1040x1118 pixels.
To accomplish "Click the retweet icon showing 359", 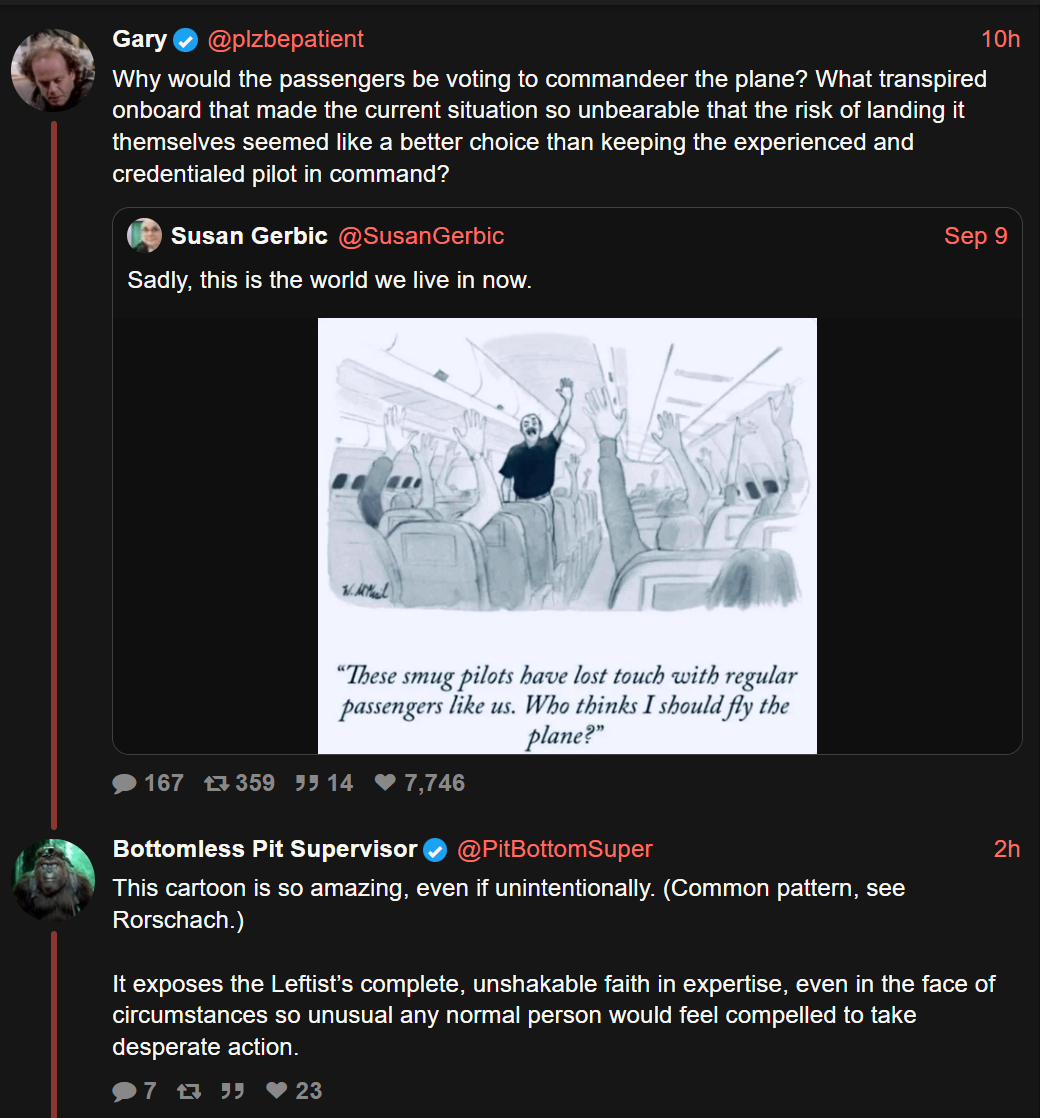I will pos(216,783).
